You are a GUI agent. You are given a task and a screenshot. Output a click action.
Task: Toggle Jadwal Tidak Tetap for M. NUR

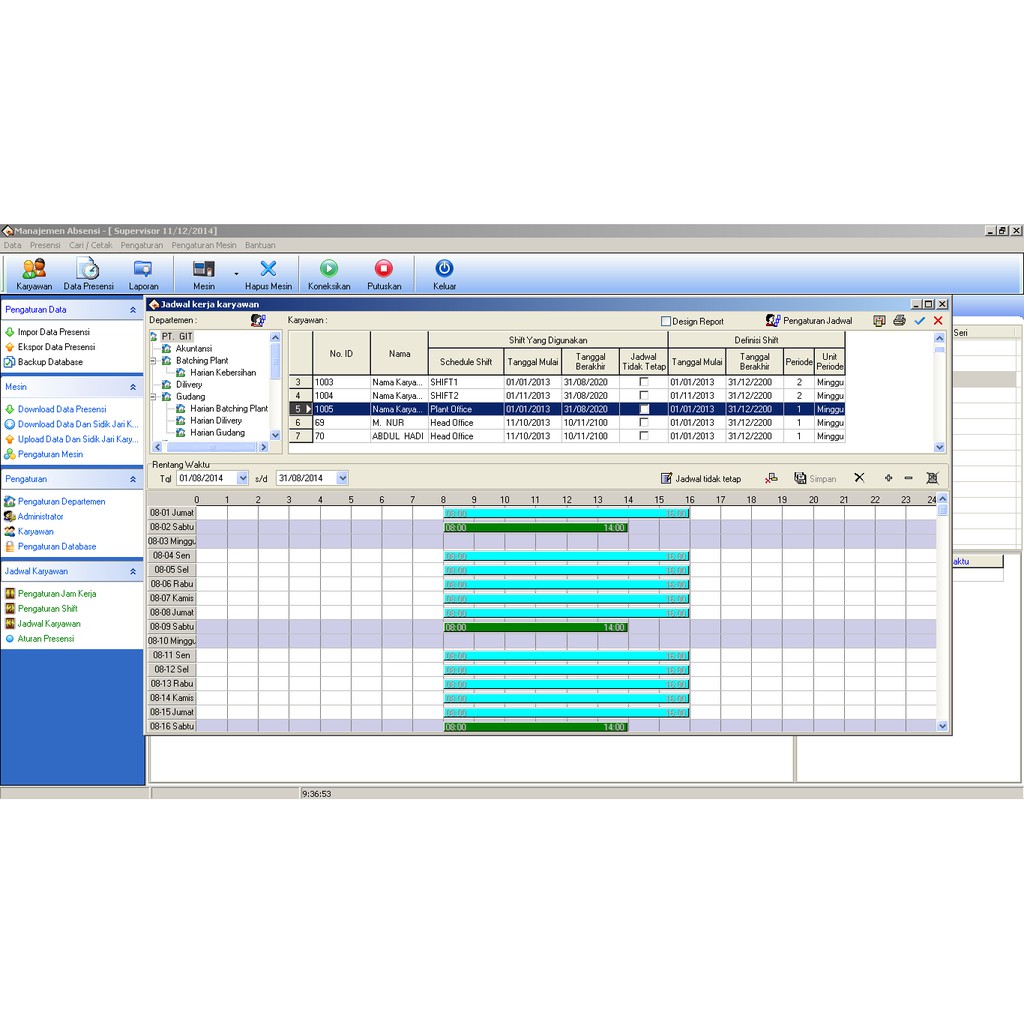pos(644,423)
